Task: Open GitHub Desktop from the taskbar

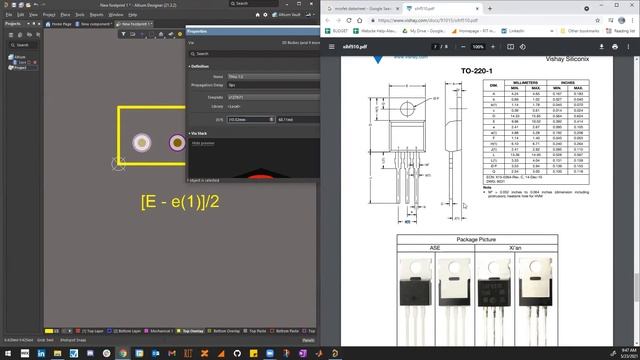Action: coord(237,353)
